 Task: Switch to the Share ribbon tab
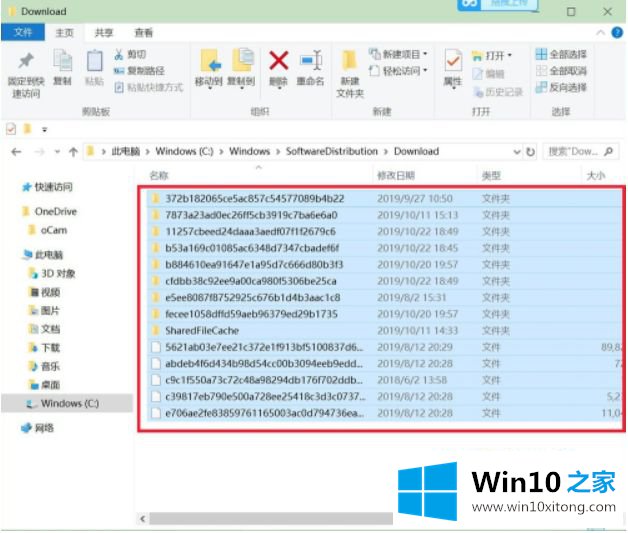coord(104,32)
